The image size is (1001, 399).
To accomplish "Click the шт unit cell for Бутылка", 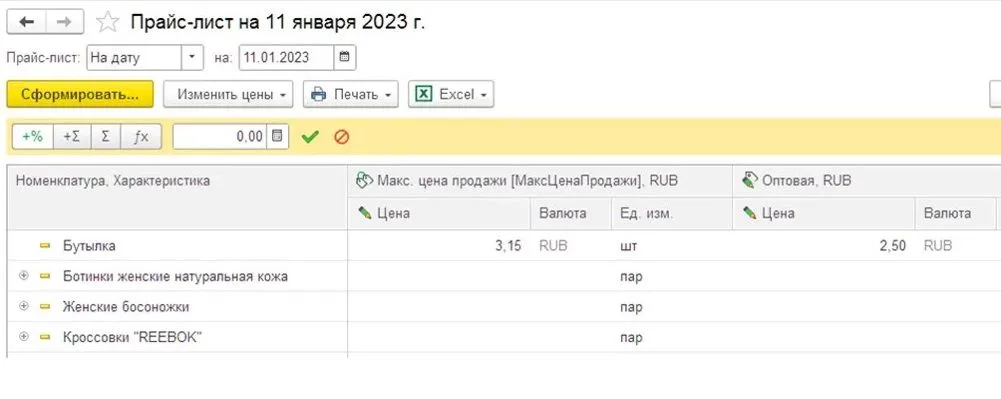I will pyautogui.click(x=672, y=246).
